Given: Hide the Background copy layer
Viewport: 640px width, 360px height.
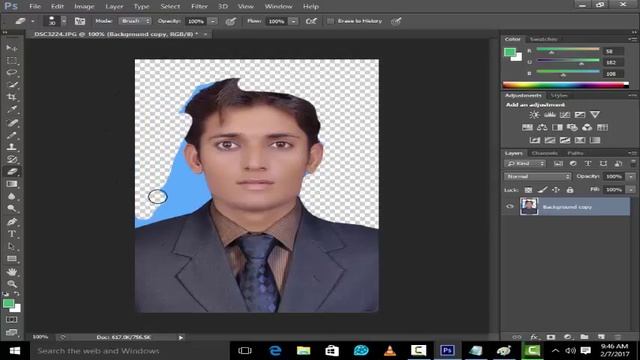Looking at the screenshot, I should coord(510,207).
